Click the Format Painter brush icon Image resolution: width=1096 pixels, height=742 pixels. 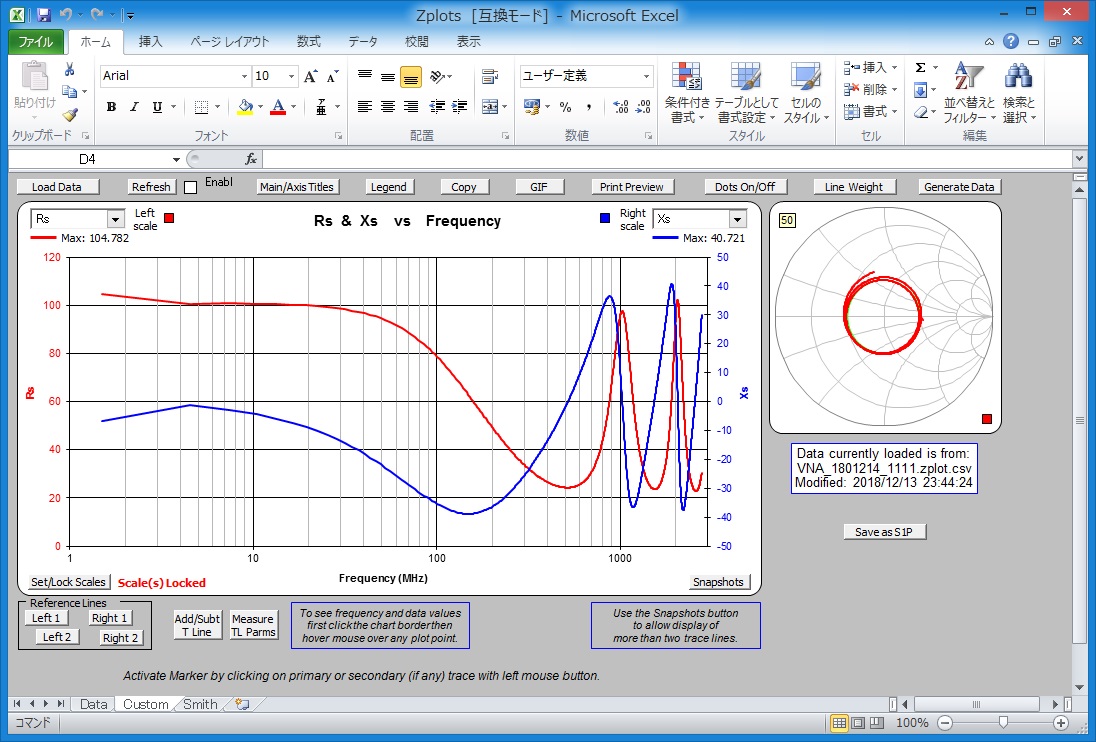pos(69,115)
